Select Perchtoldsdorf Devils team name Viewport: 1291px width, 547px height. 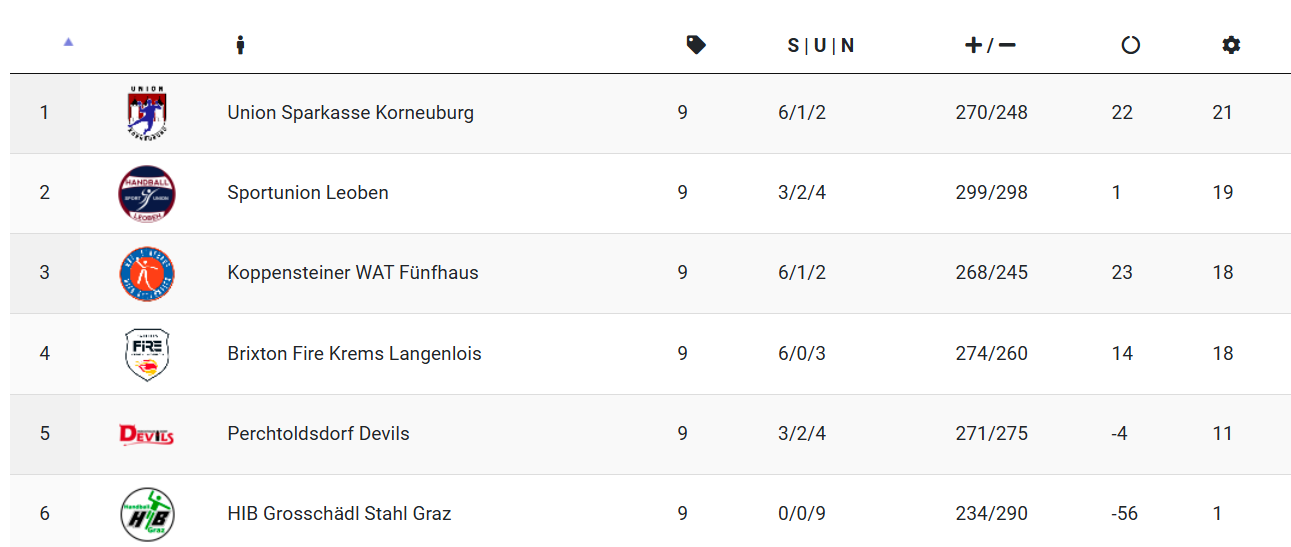(x=319, y=433)
